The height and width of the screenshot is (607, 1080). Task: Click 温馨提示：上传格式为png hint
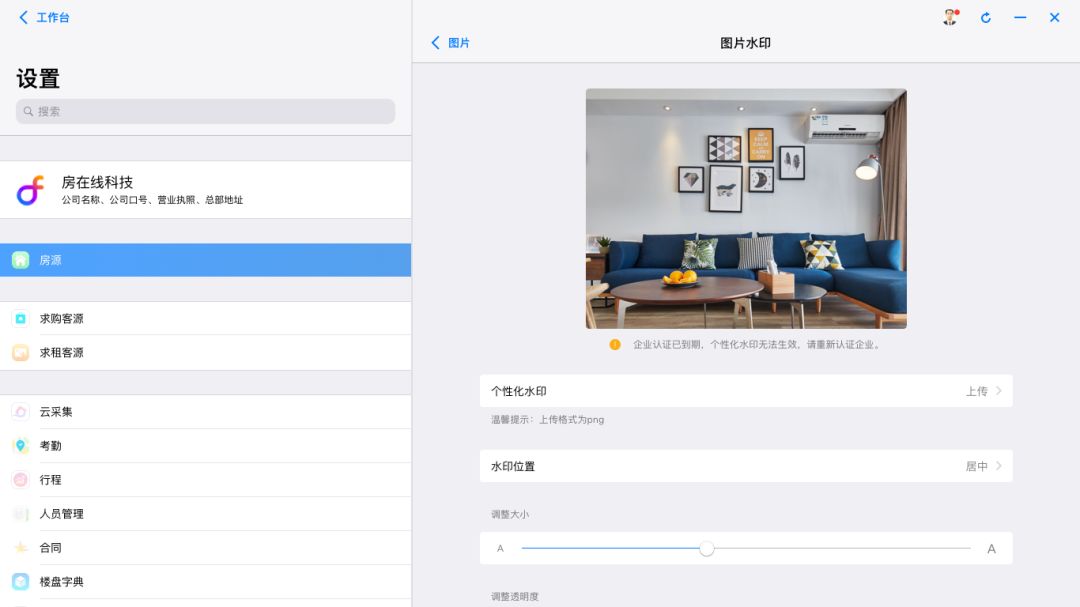pyautogui.click(x=548, y=419)
